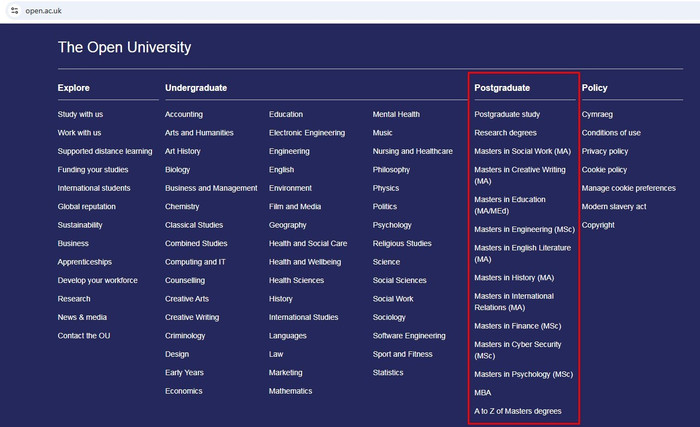Open Modern slavery act link

[614, 206]
